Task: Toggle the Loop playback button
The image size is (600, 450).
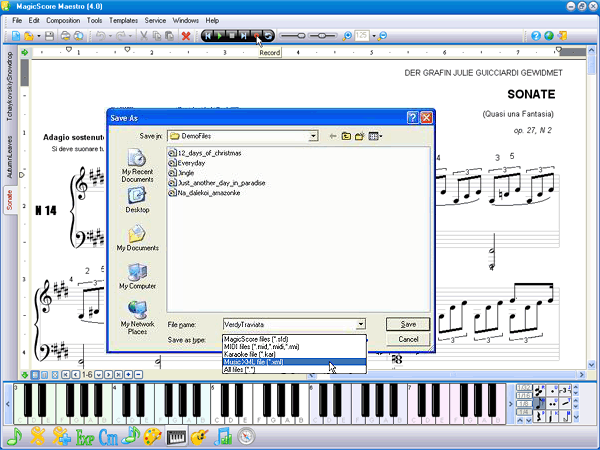Action: click(268, 36)
